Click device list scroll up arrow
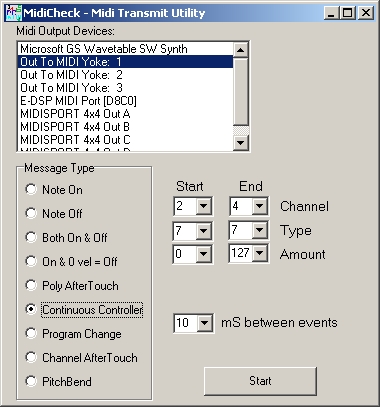Screen dimensions: 380x407 tap(241, 50)
